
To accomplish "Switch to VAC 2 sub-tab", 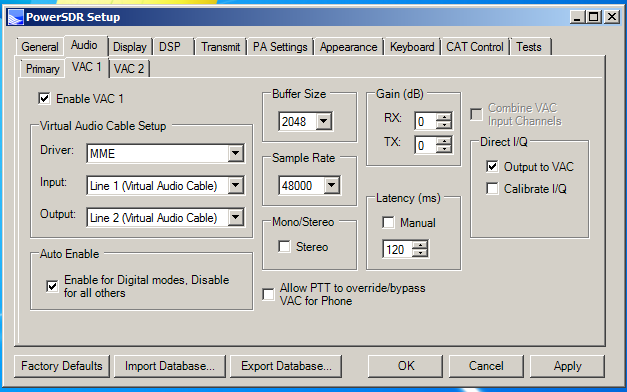I will click(x=129, y=69).
